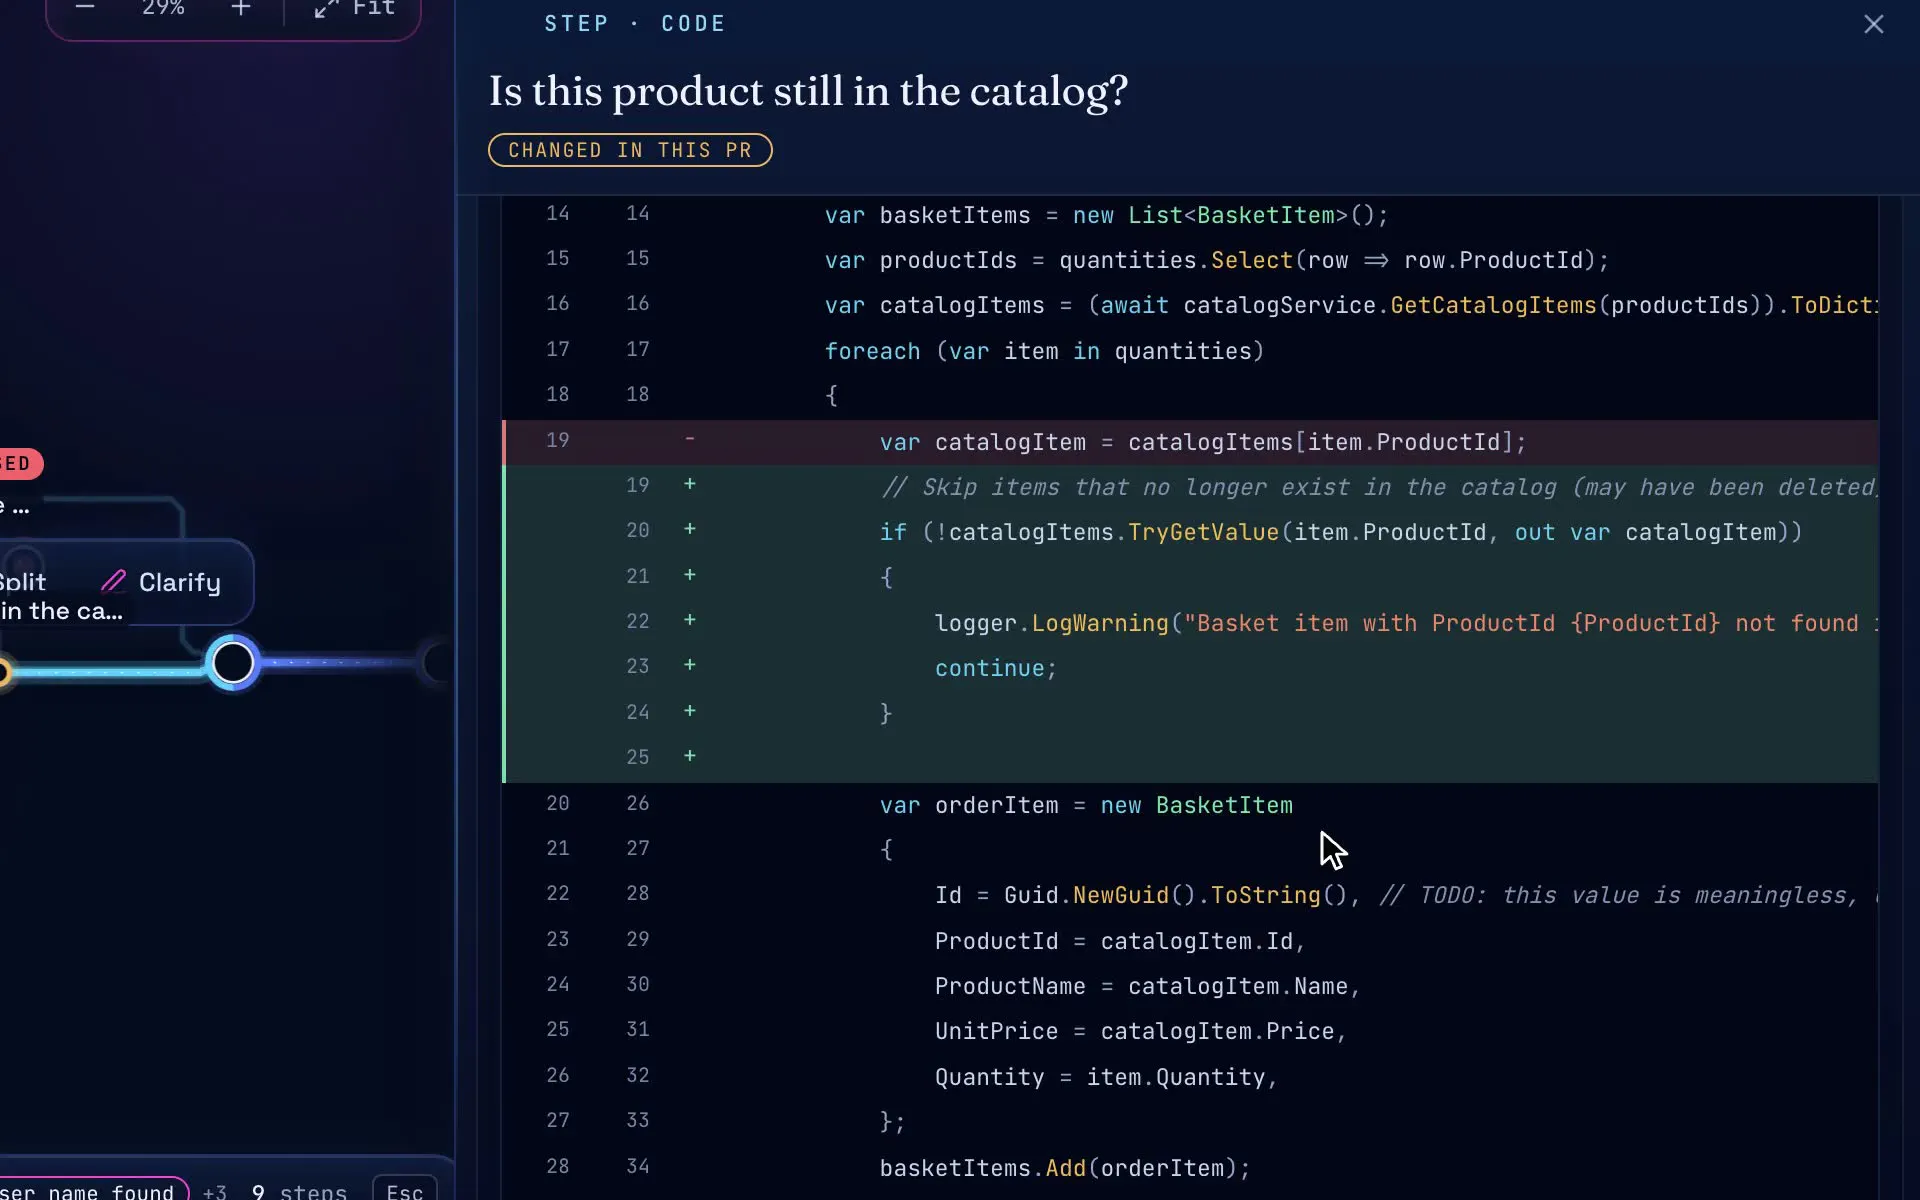This screenshot has height=1200, width=1920.
Task: Select the removed line 'var catalogItem = catalogItems[item.ProductId]'
Action: pos(1190,442)
